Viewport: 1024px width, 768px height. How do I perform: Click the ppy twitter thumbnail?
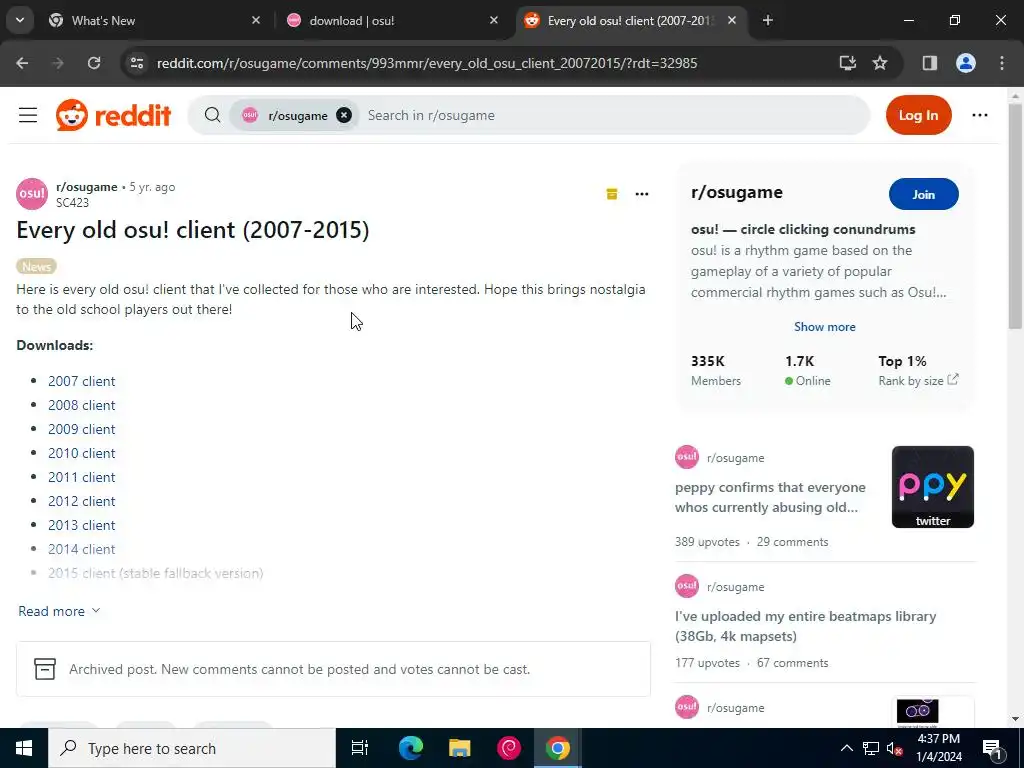coord(933,487)
